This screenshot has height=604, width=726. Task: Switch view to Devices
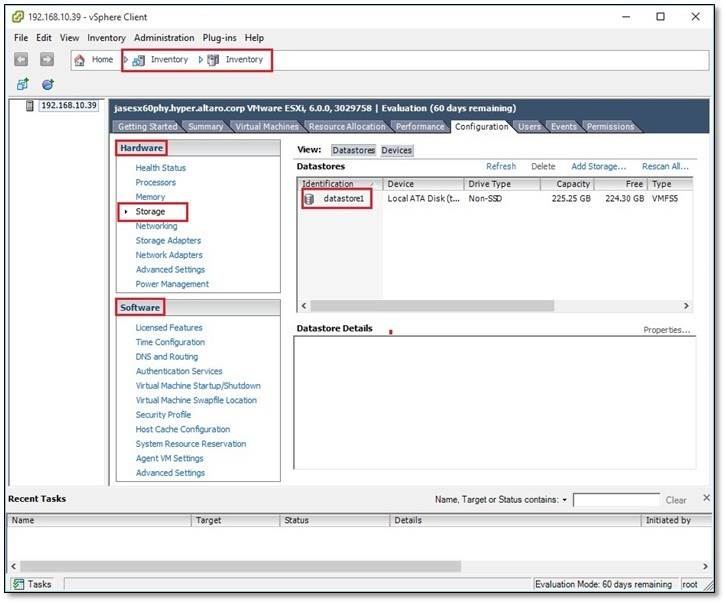coord(396,150)
